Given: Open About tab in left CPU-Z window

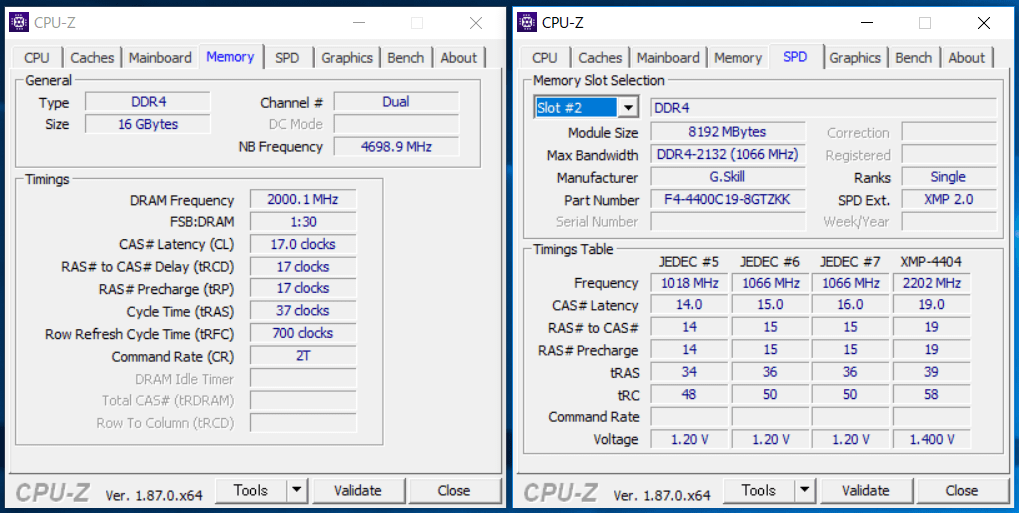Looking at the screenshot, I should [459, 57].
